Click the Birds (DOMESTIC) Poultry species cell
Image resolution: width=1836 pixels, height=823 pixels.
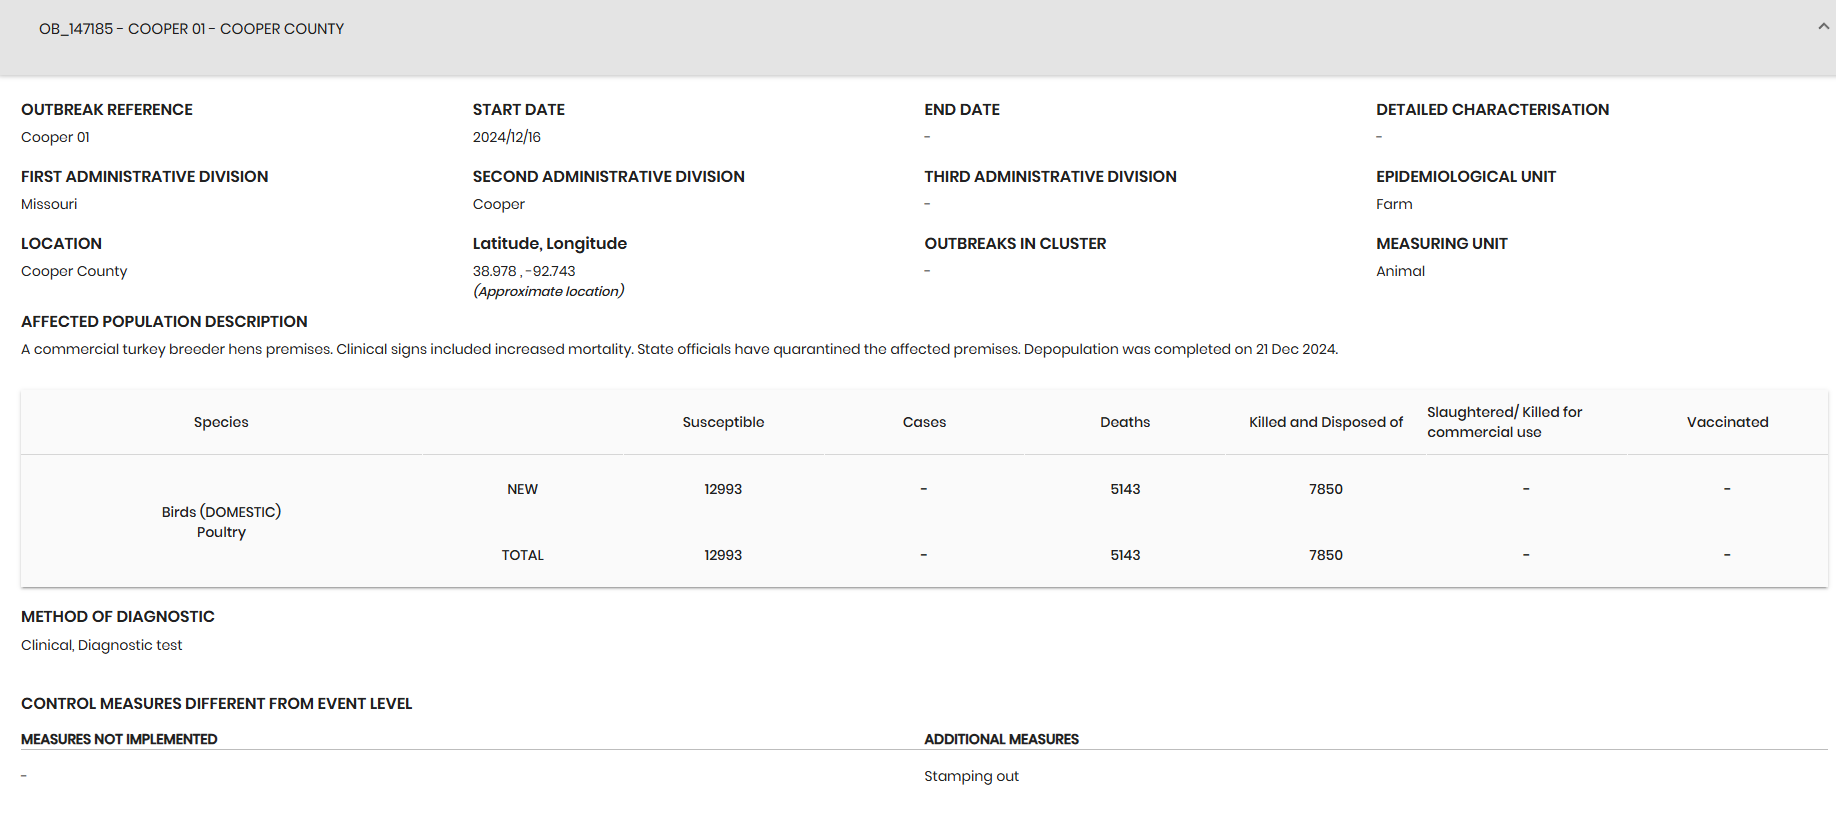(221, 522)
